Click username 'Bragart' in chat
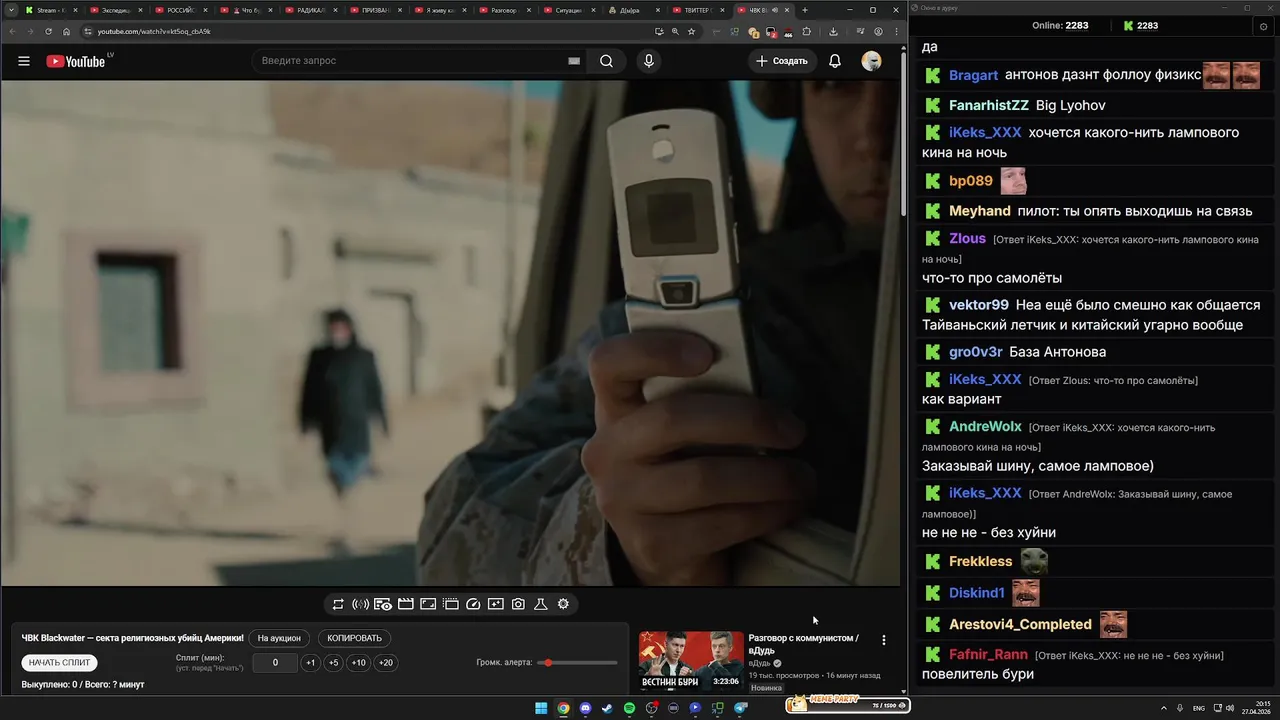This screenshot has height=720, width=1280. tap(973, 75)
